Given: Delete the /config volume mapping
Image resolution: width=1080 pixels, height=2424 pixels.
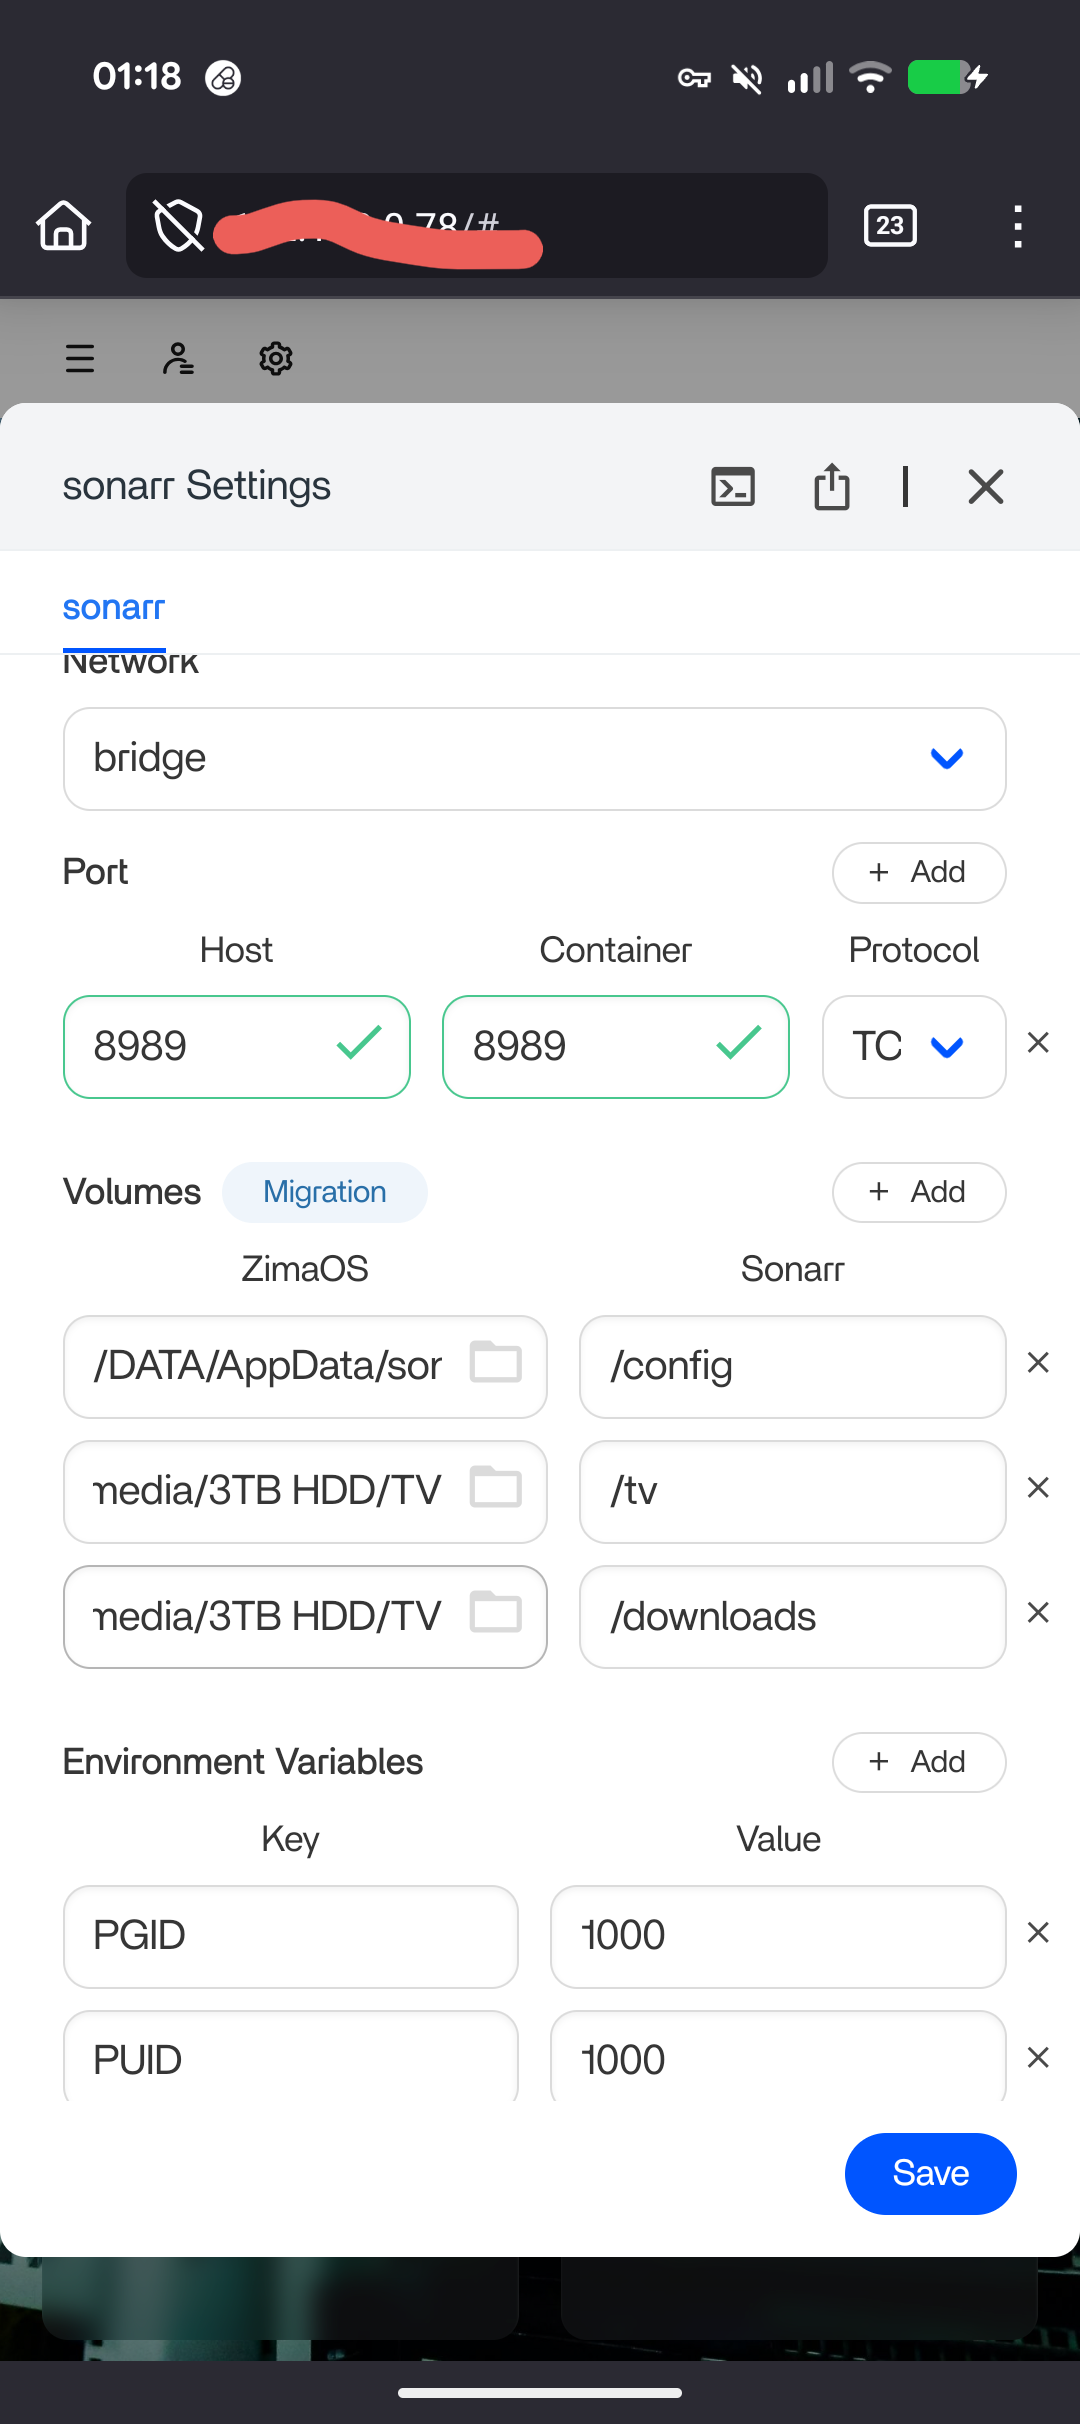Looking at the screenshot, I should tap(1038, 1364).
